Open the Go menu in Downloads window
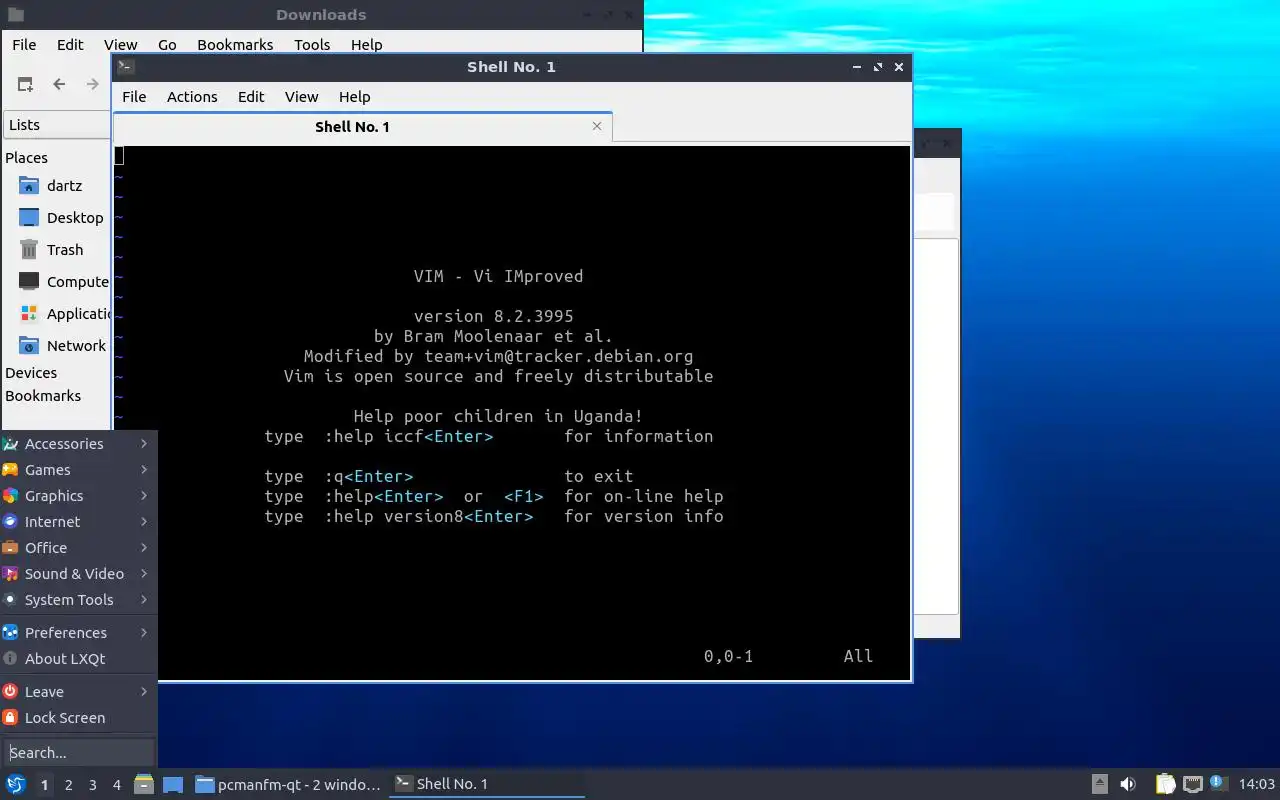The width and height of the screenshot is (1280, 800). (x=167, y=45)
